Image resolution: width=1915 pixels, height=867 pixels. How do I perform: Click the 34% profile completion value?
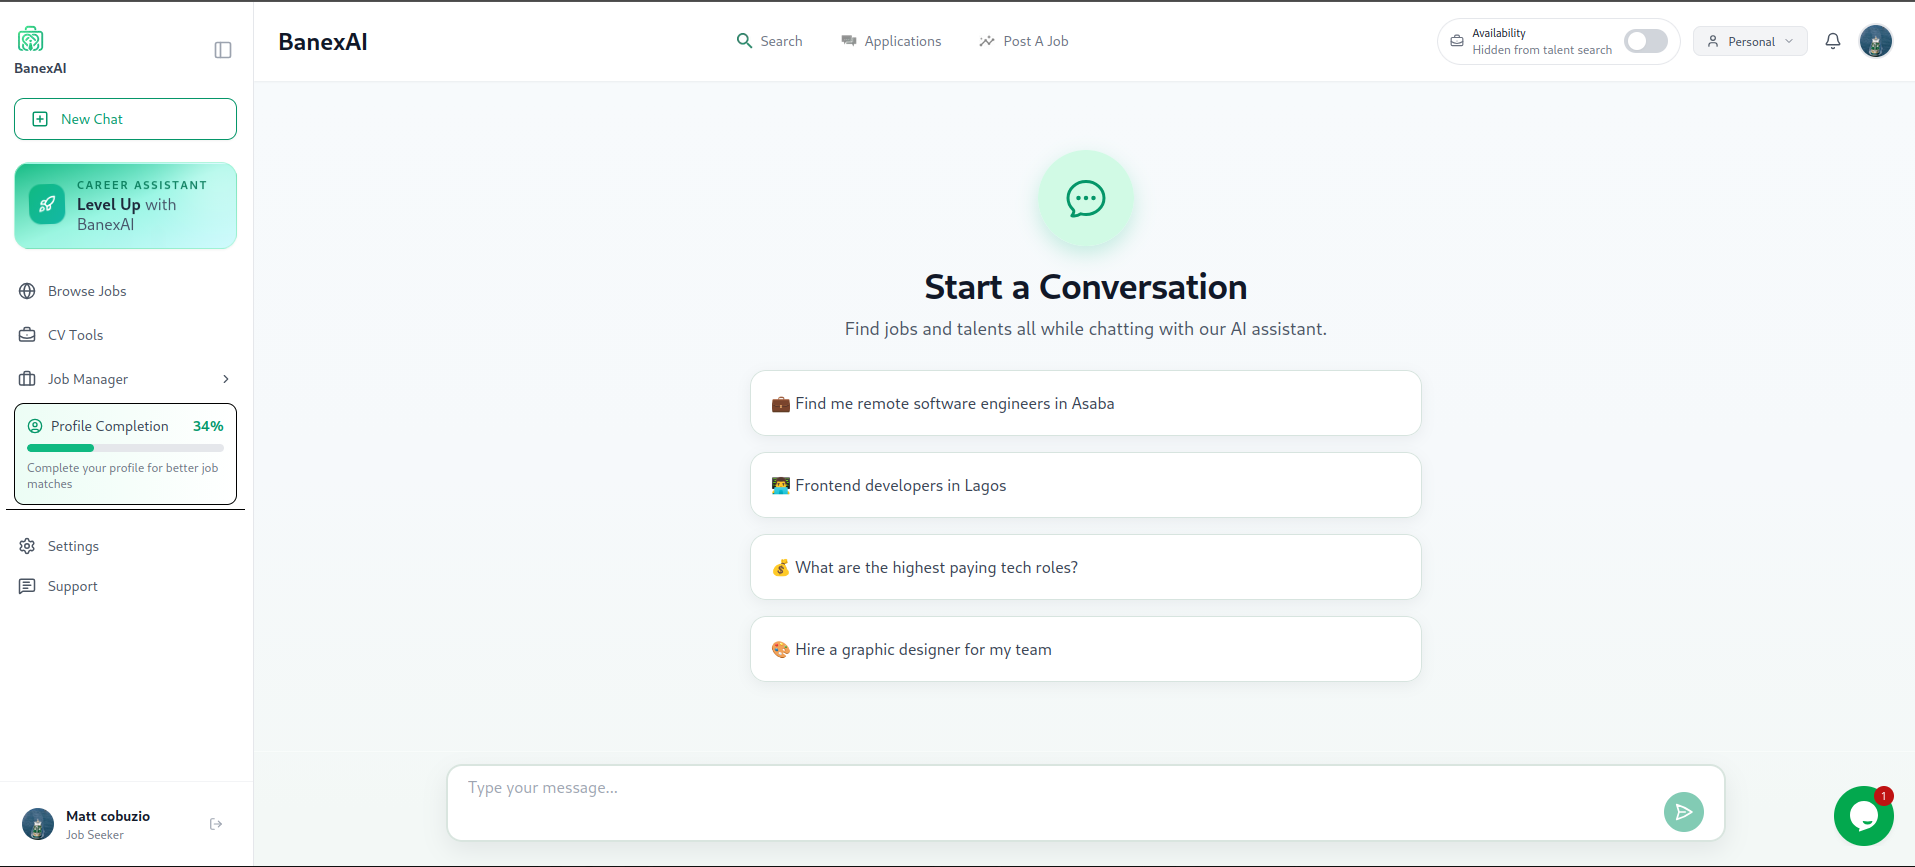(x=208, y=426)
